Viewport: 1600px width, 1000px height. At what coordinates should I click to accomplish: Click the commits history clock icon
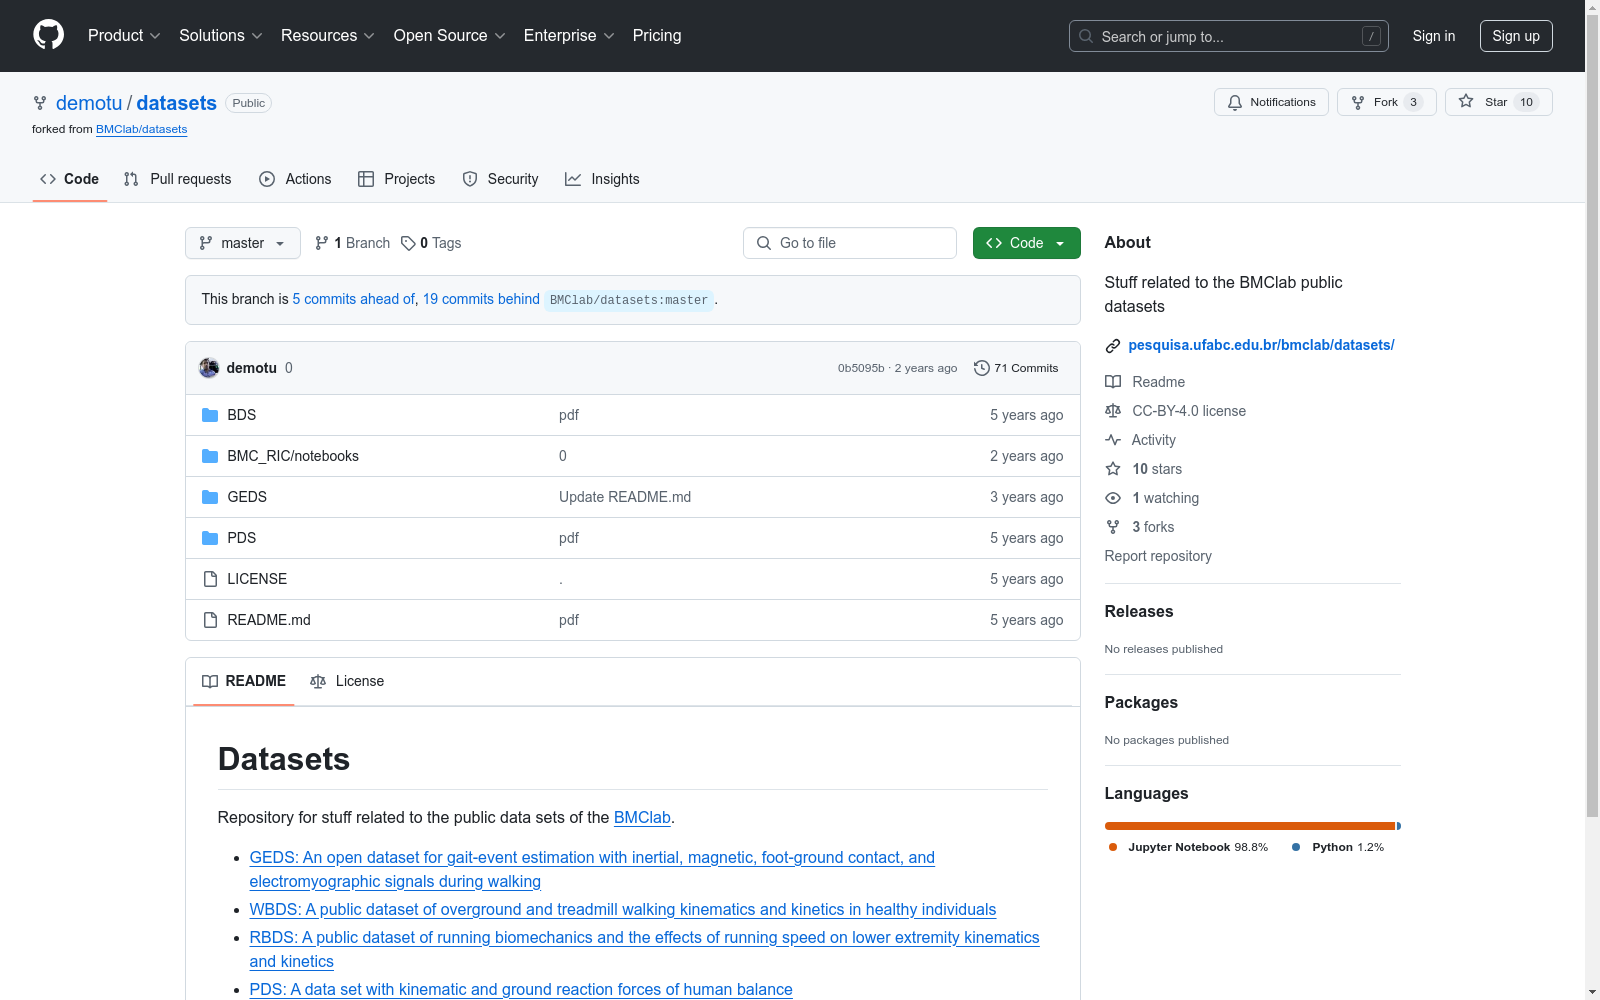pos(982,368)
